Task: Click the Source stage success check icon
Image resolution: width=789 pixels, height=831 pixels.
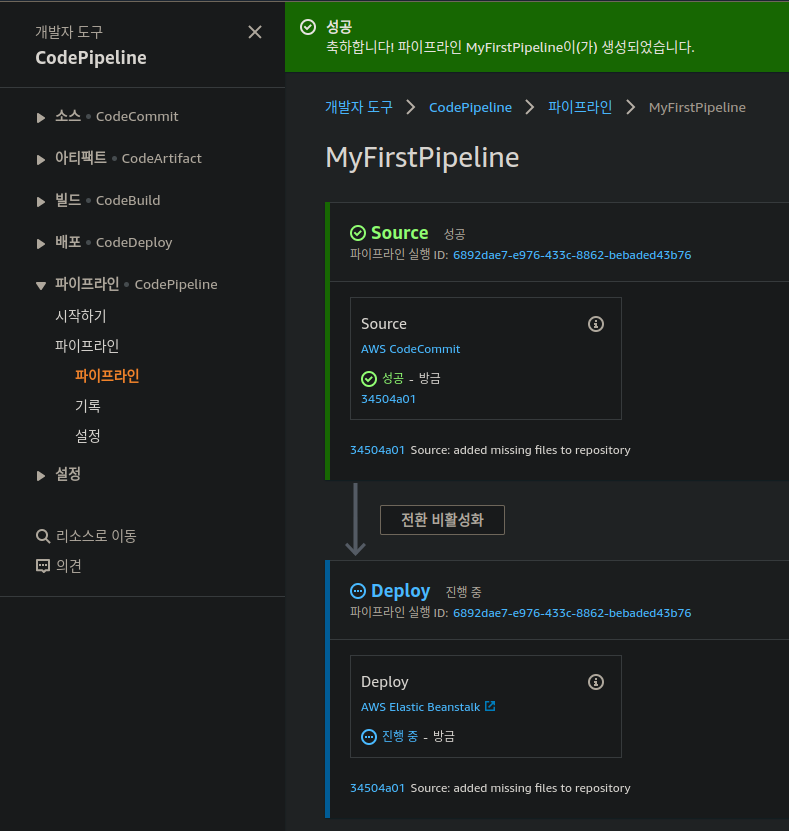Action: click(x=358, y=233)
